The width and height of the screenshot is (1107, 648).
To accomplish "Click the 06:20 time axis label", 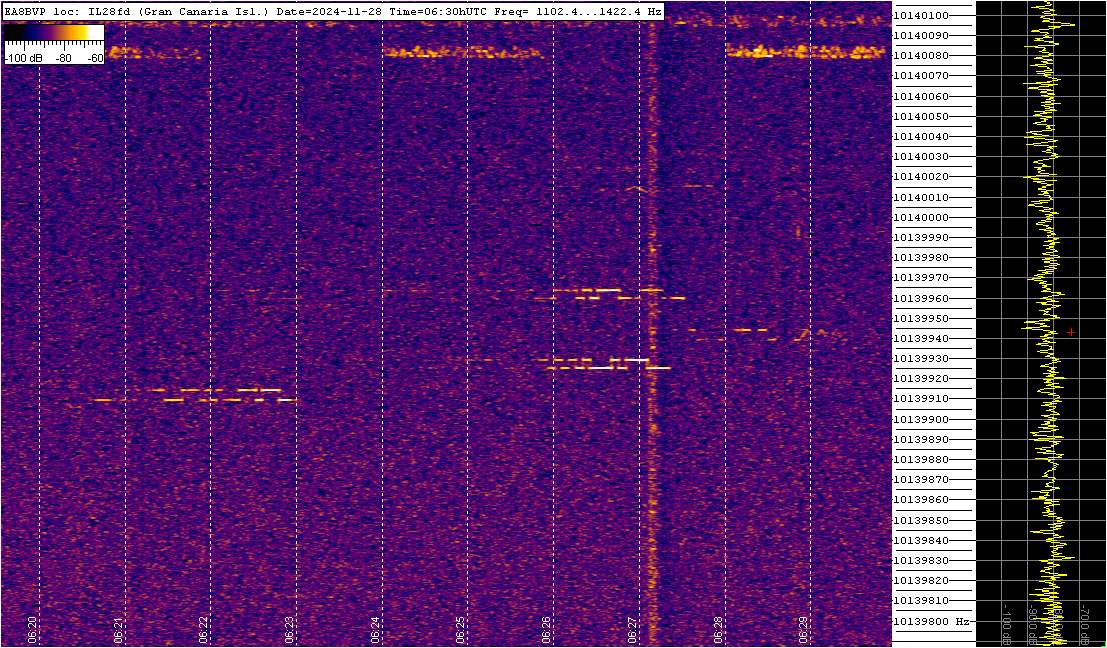I will [32, 630].
